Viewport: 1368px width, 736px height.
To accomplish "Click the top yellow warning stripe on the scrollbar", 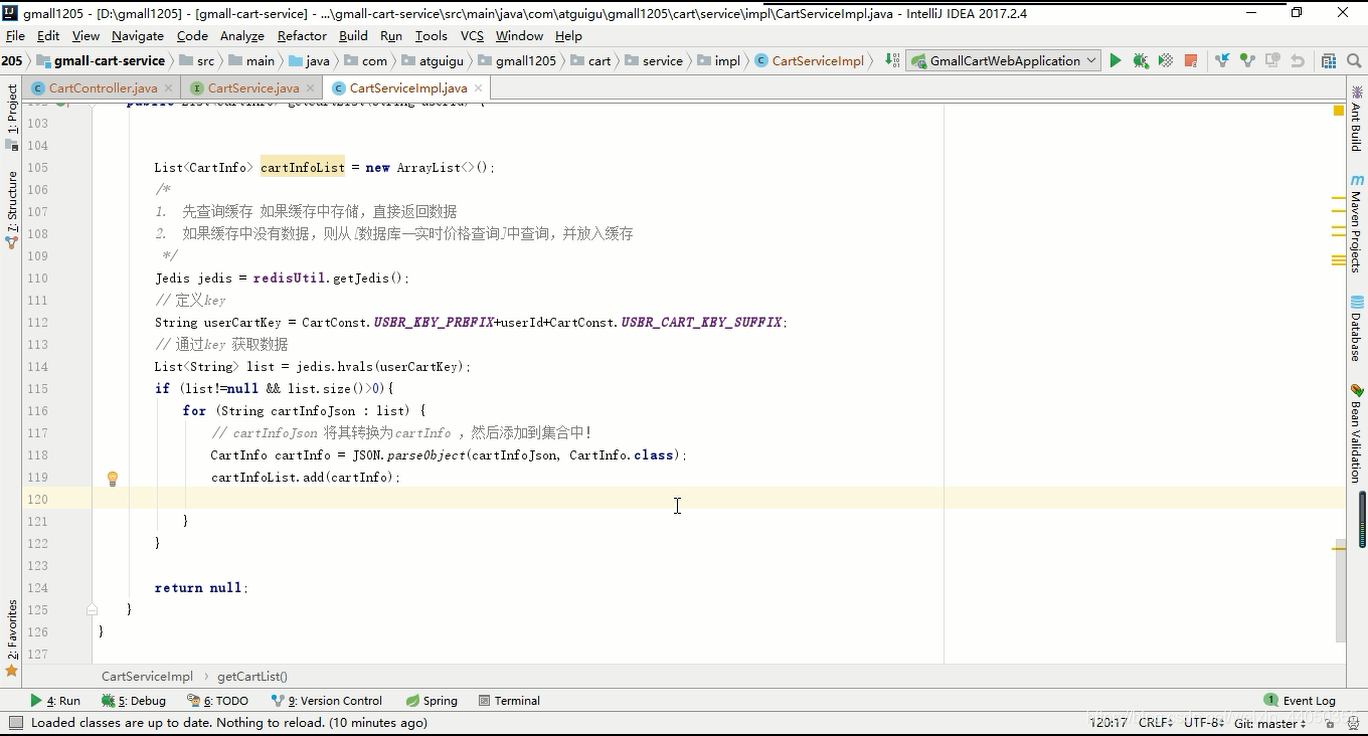I will (1338, 200).
